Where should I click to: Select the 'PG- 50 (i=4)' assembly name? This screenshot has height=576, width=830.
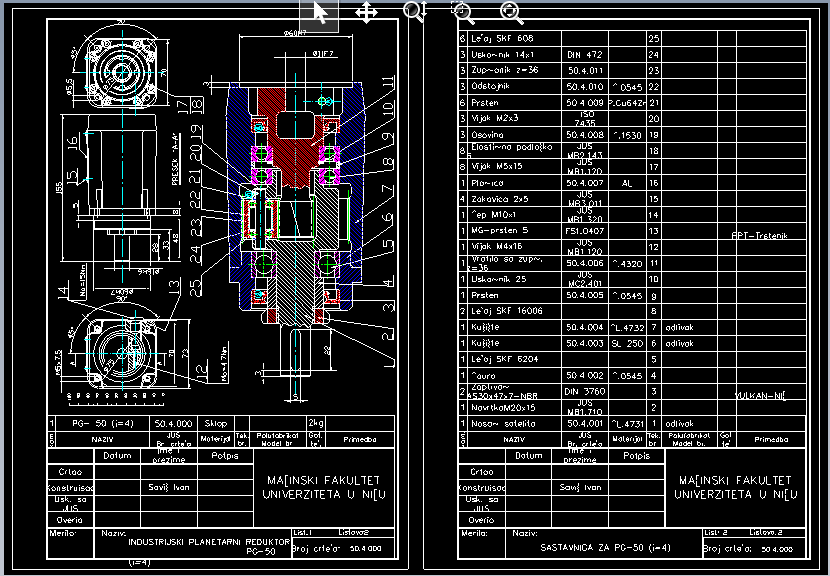(103, 424)
